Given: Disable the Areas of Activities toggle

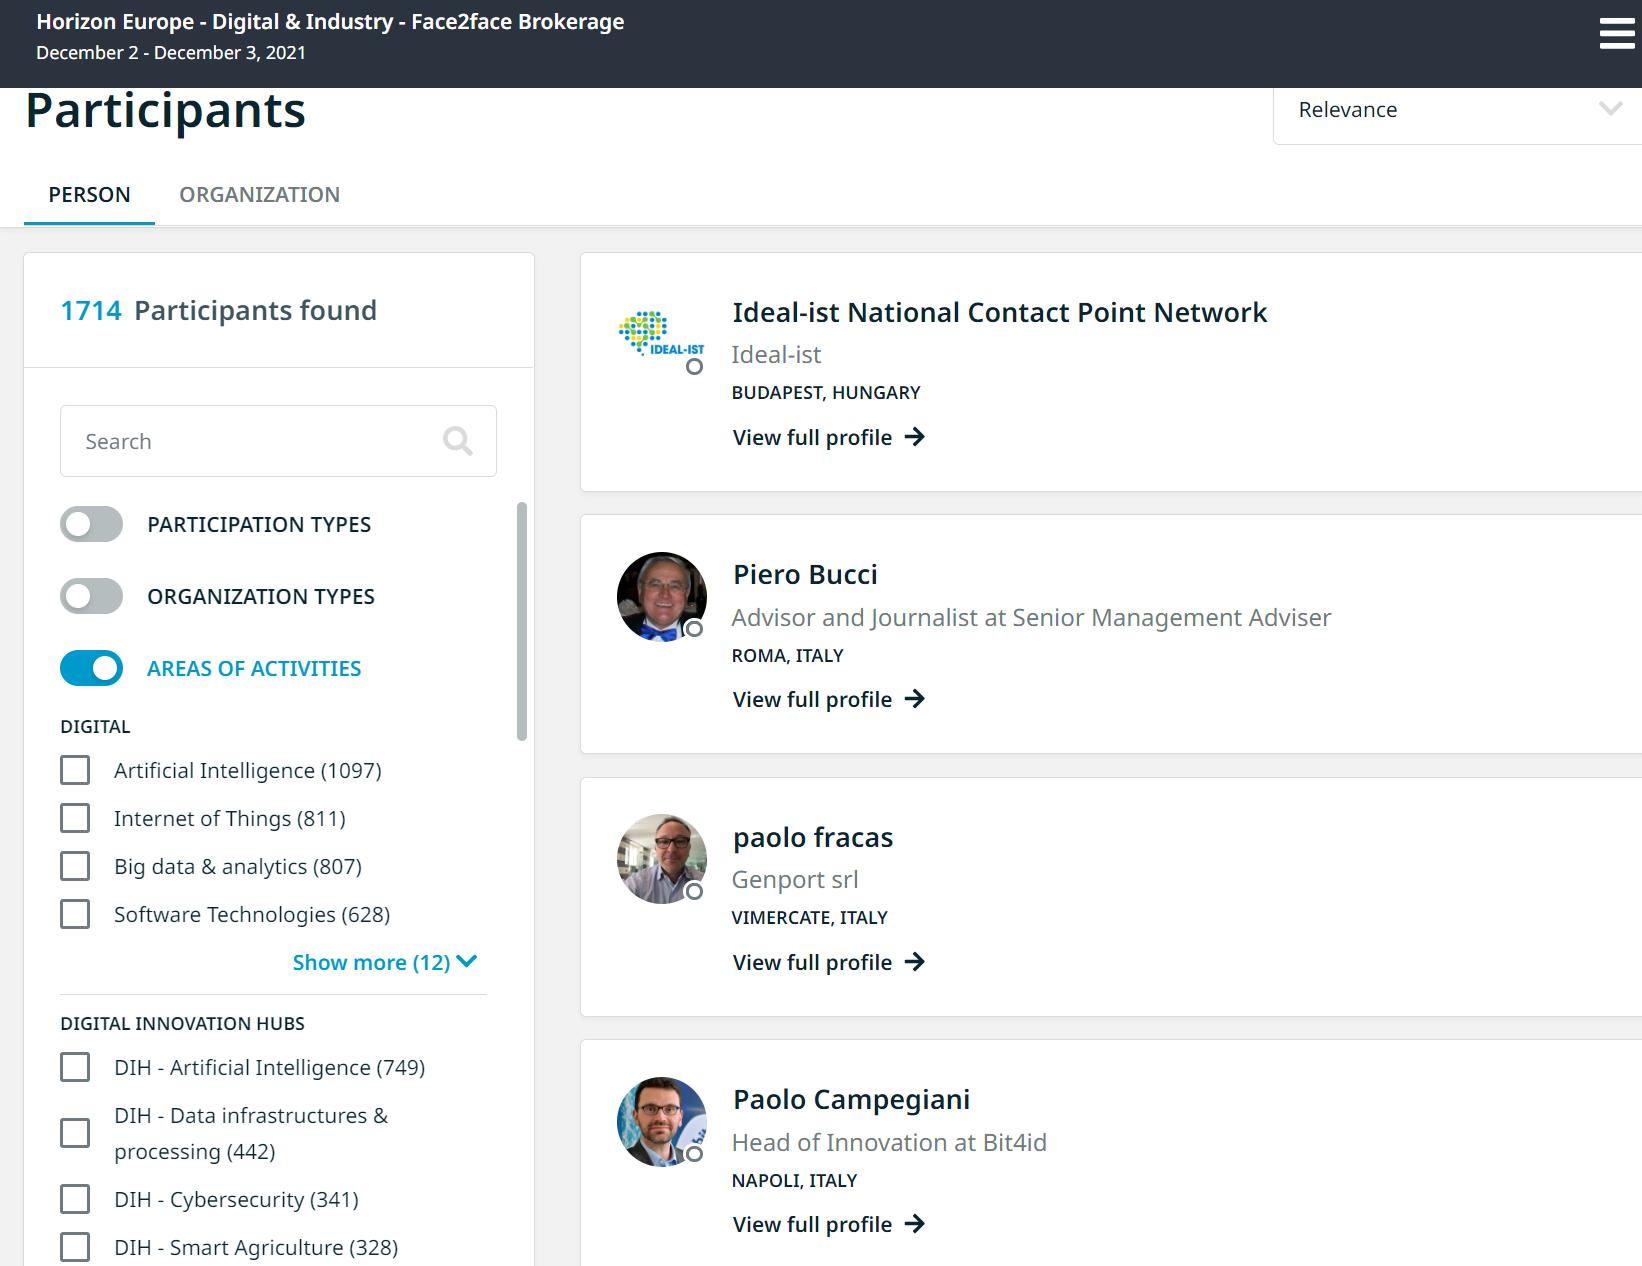Looking at the screenshot, I should coord(92,668).
